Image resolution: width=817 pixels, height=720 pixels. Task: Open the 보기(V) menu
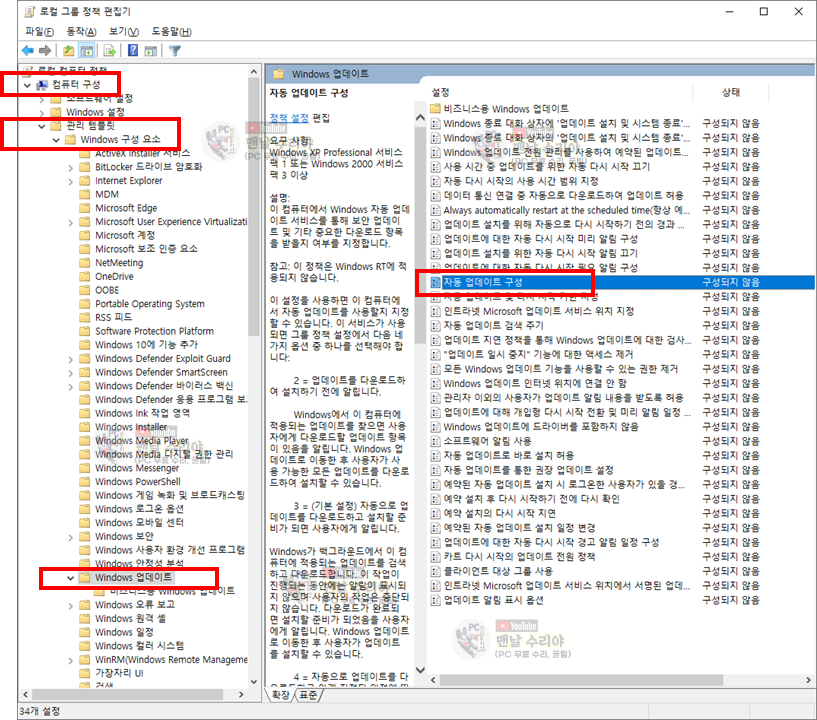coord(124,31)
